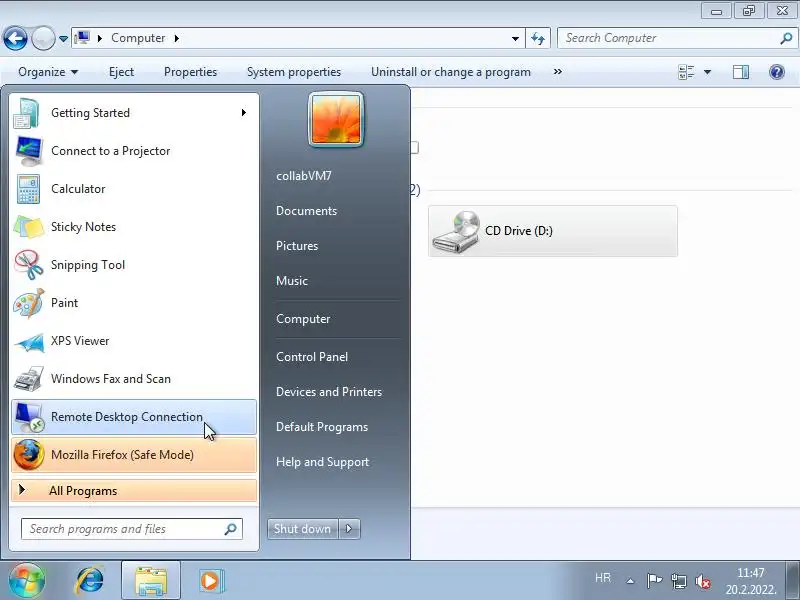800x600 pixels.
Task: Click the Action Center flag icon
Action: pos(654,581)
